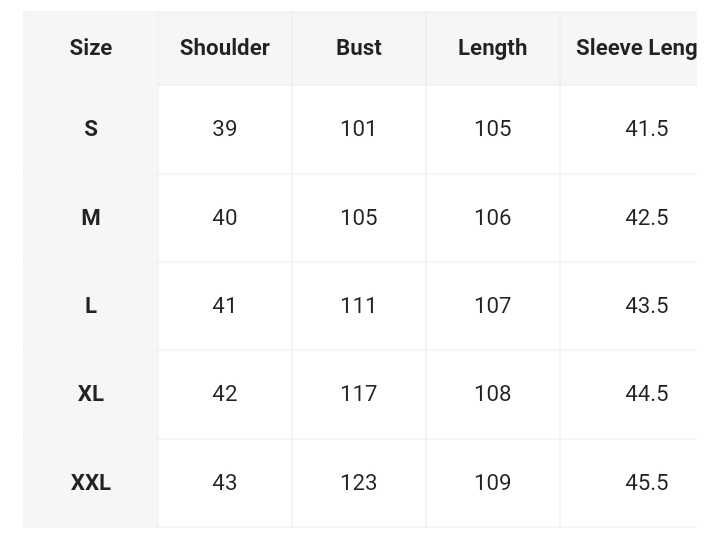Click the XL size row label
Viewport: 720px width, 534px height.
point(91,393)
